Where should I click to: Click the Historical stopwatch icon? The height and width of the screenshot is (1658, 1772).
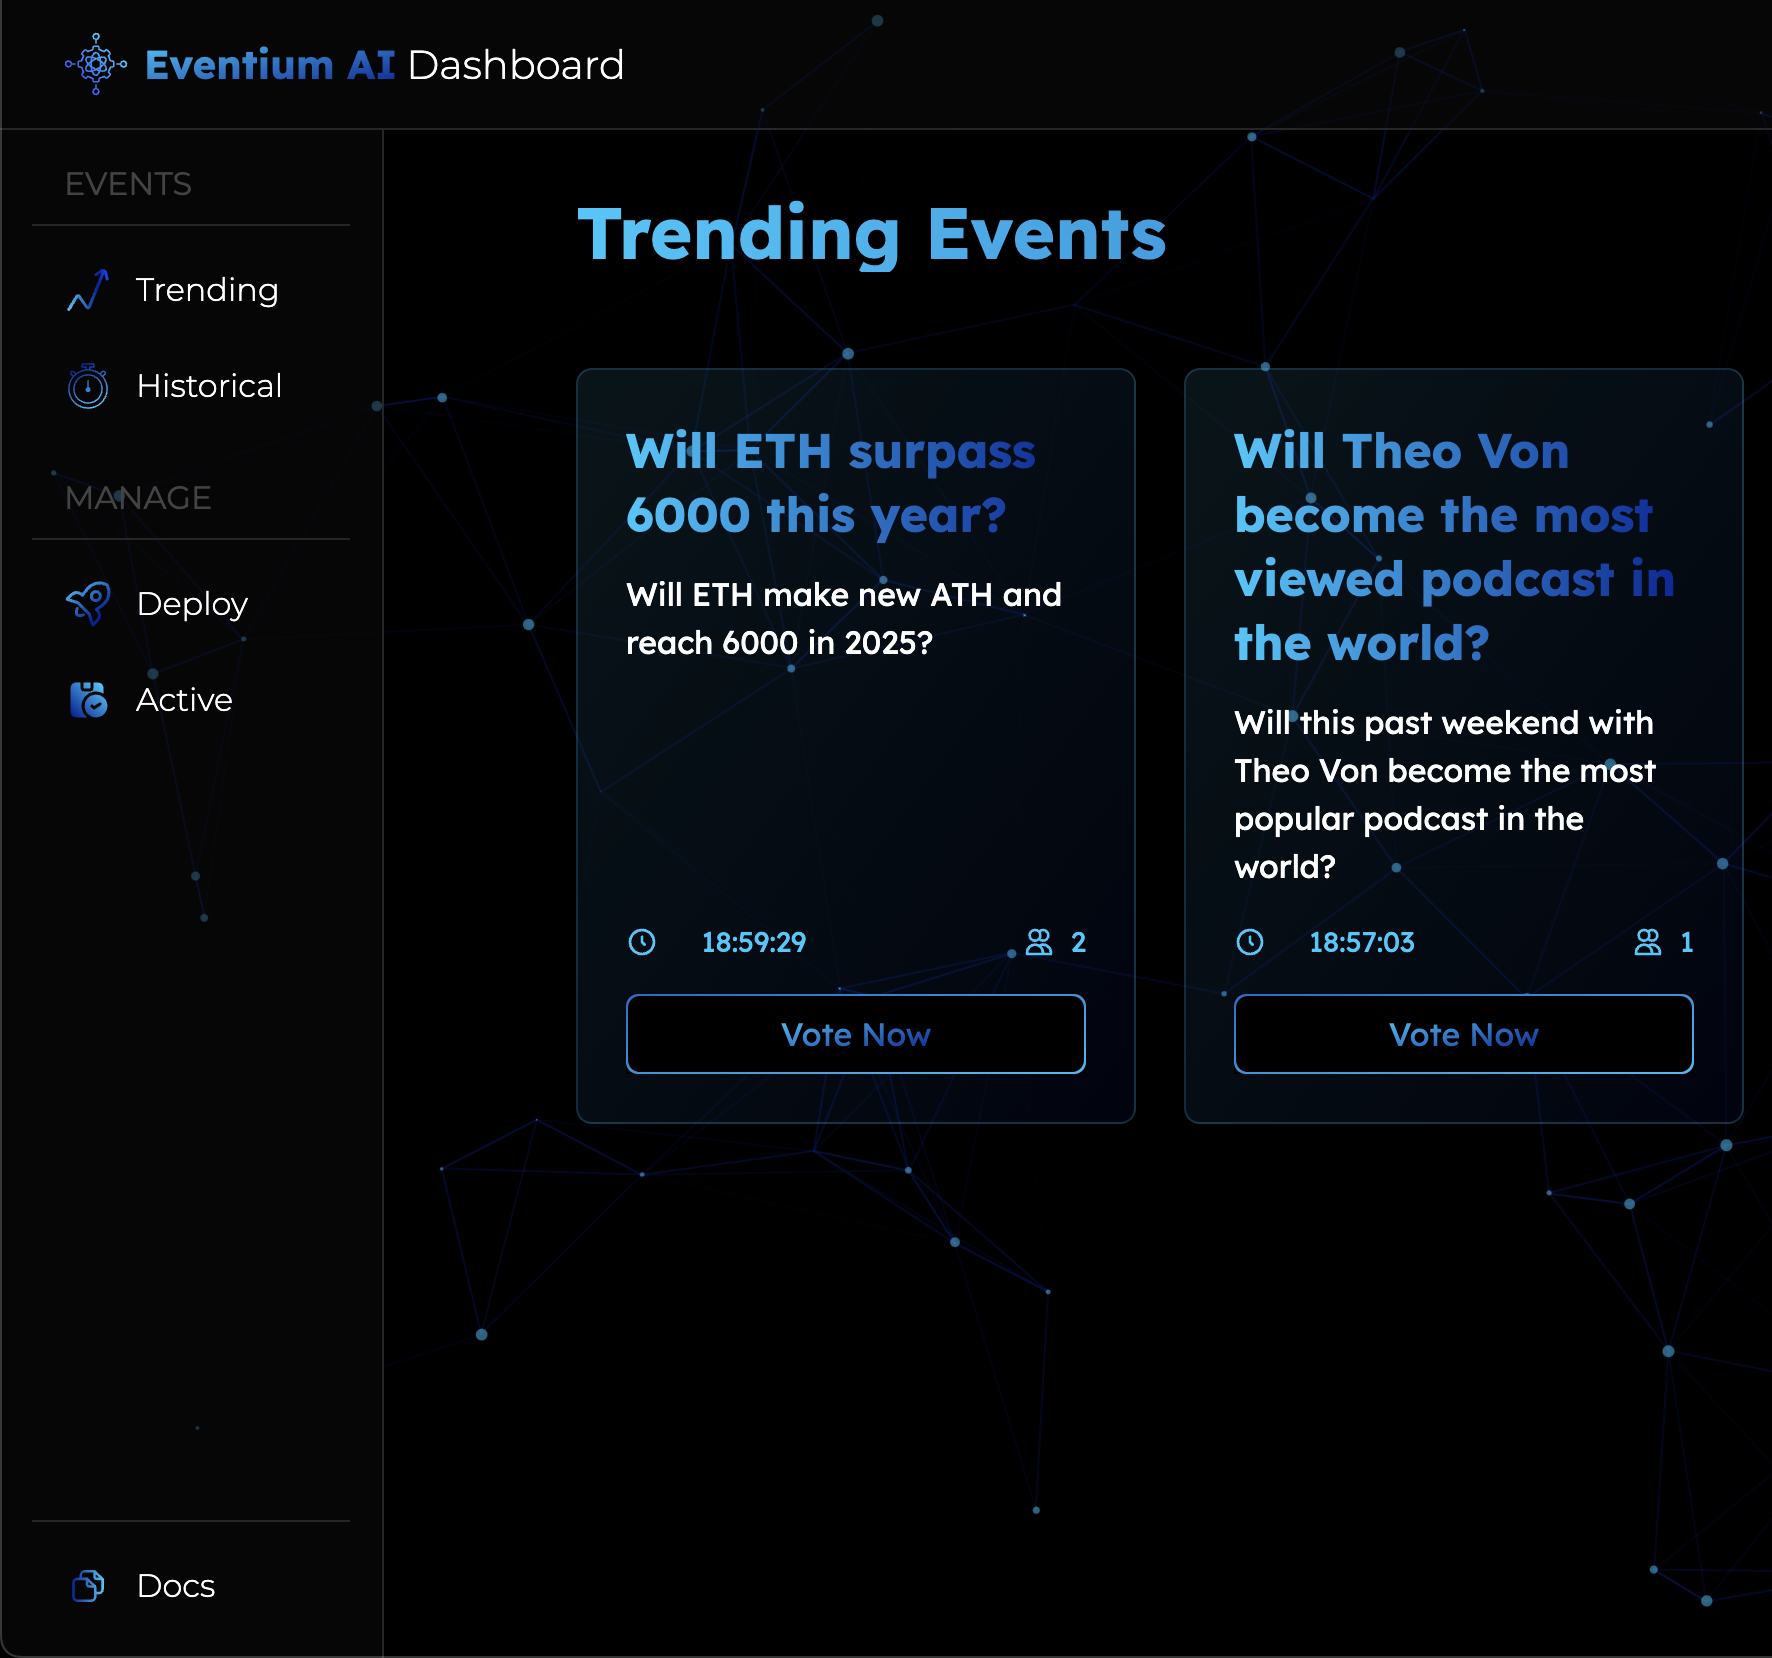coord(88,386)
